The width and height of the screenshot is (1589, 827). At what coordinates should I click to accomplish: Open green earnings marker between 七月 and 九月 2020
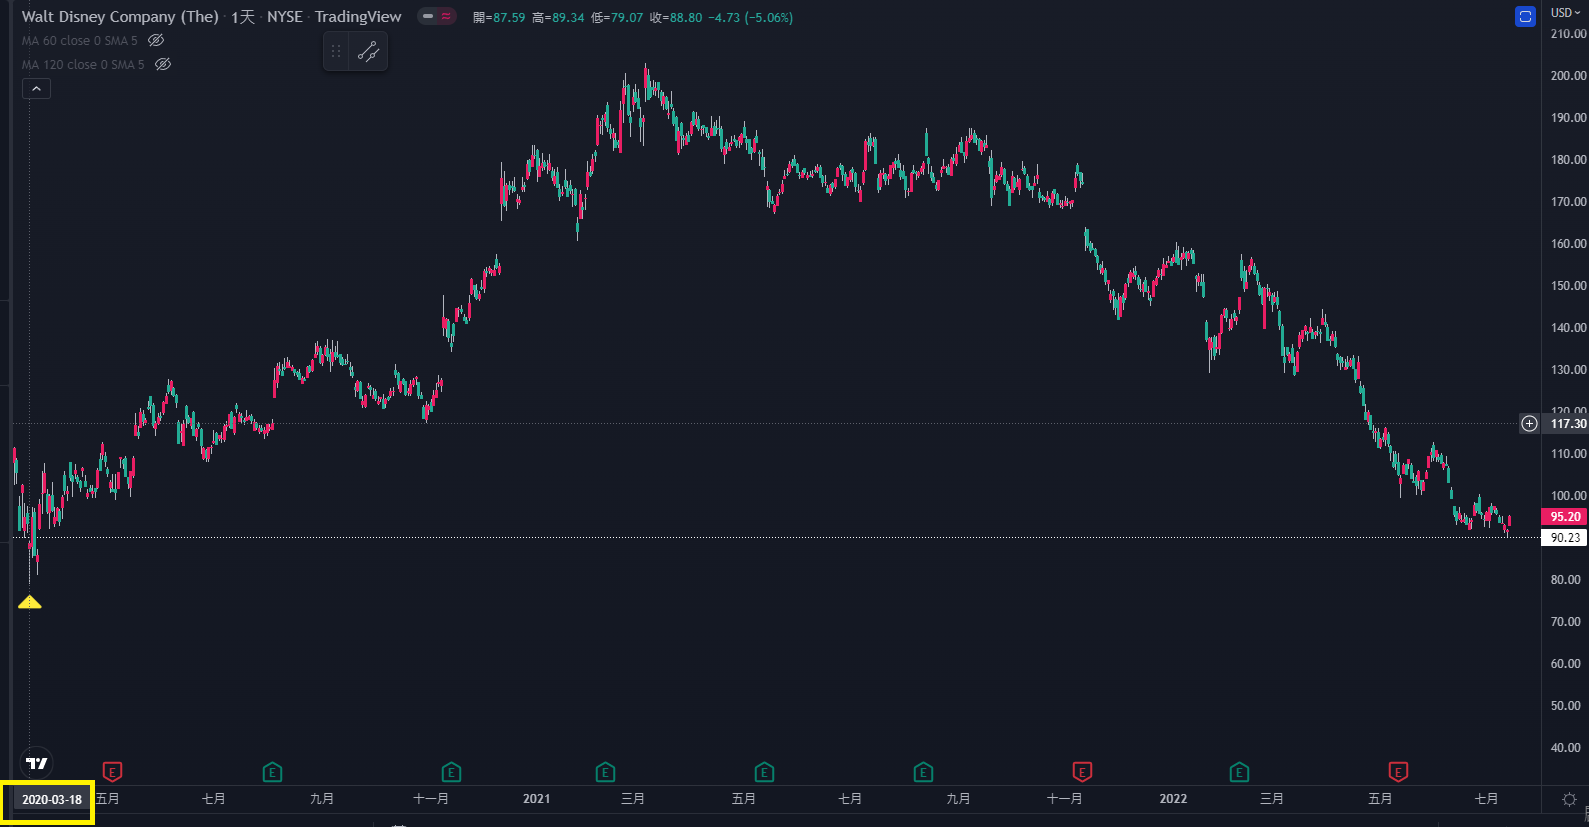pyautogui.click(x=272, y=772)
